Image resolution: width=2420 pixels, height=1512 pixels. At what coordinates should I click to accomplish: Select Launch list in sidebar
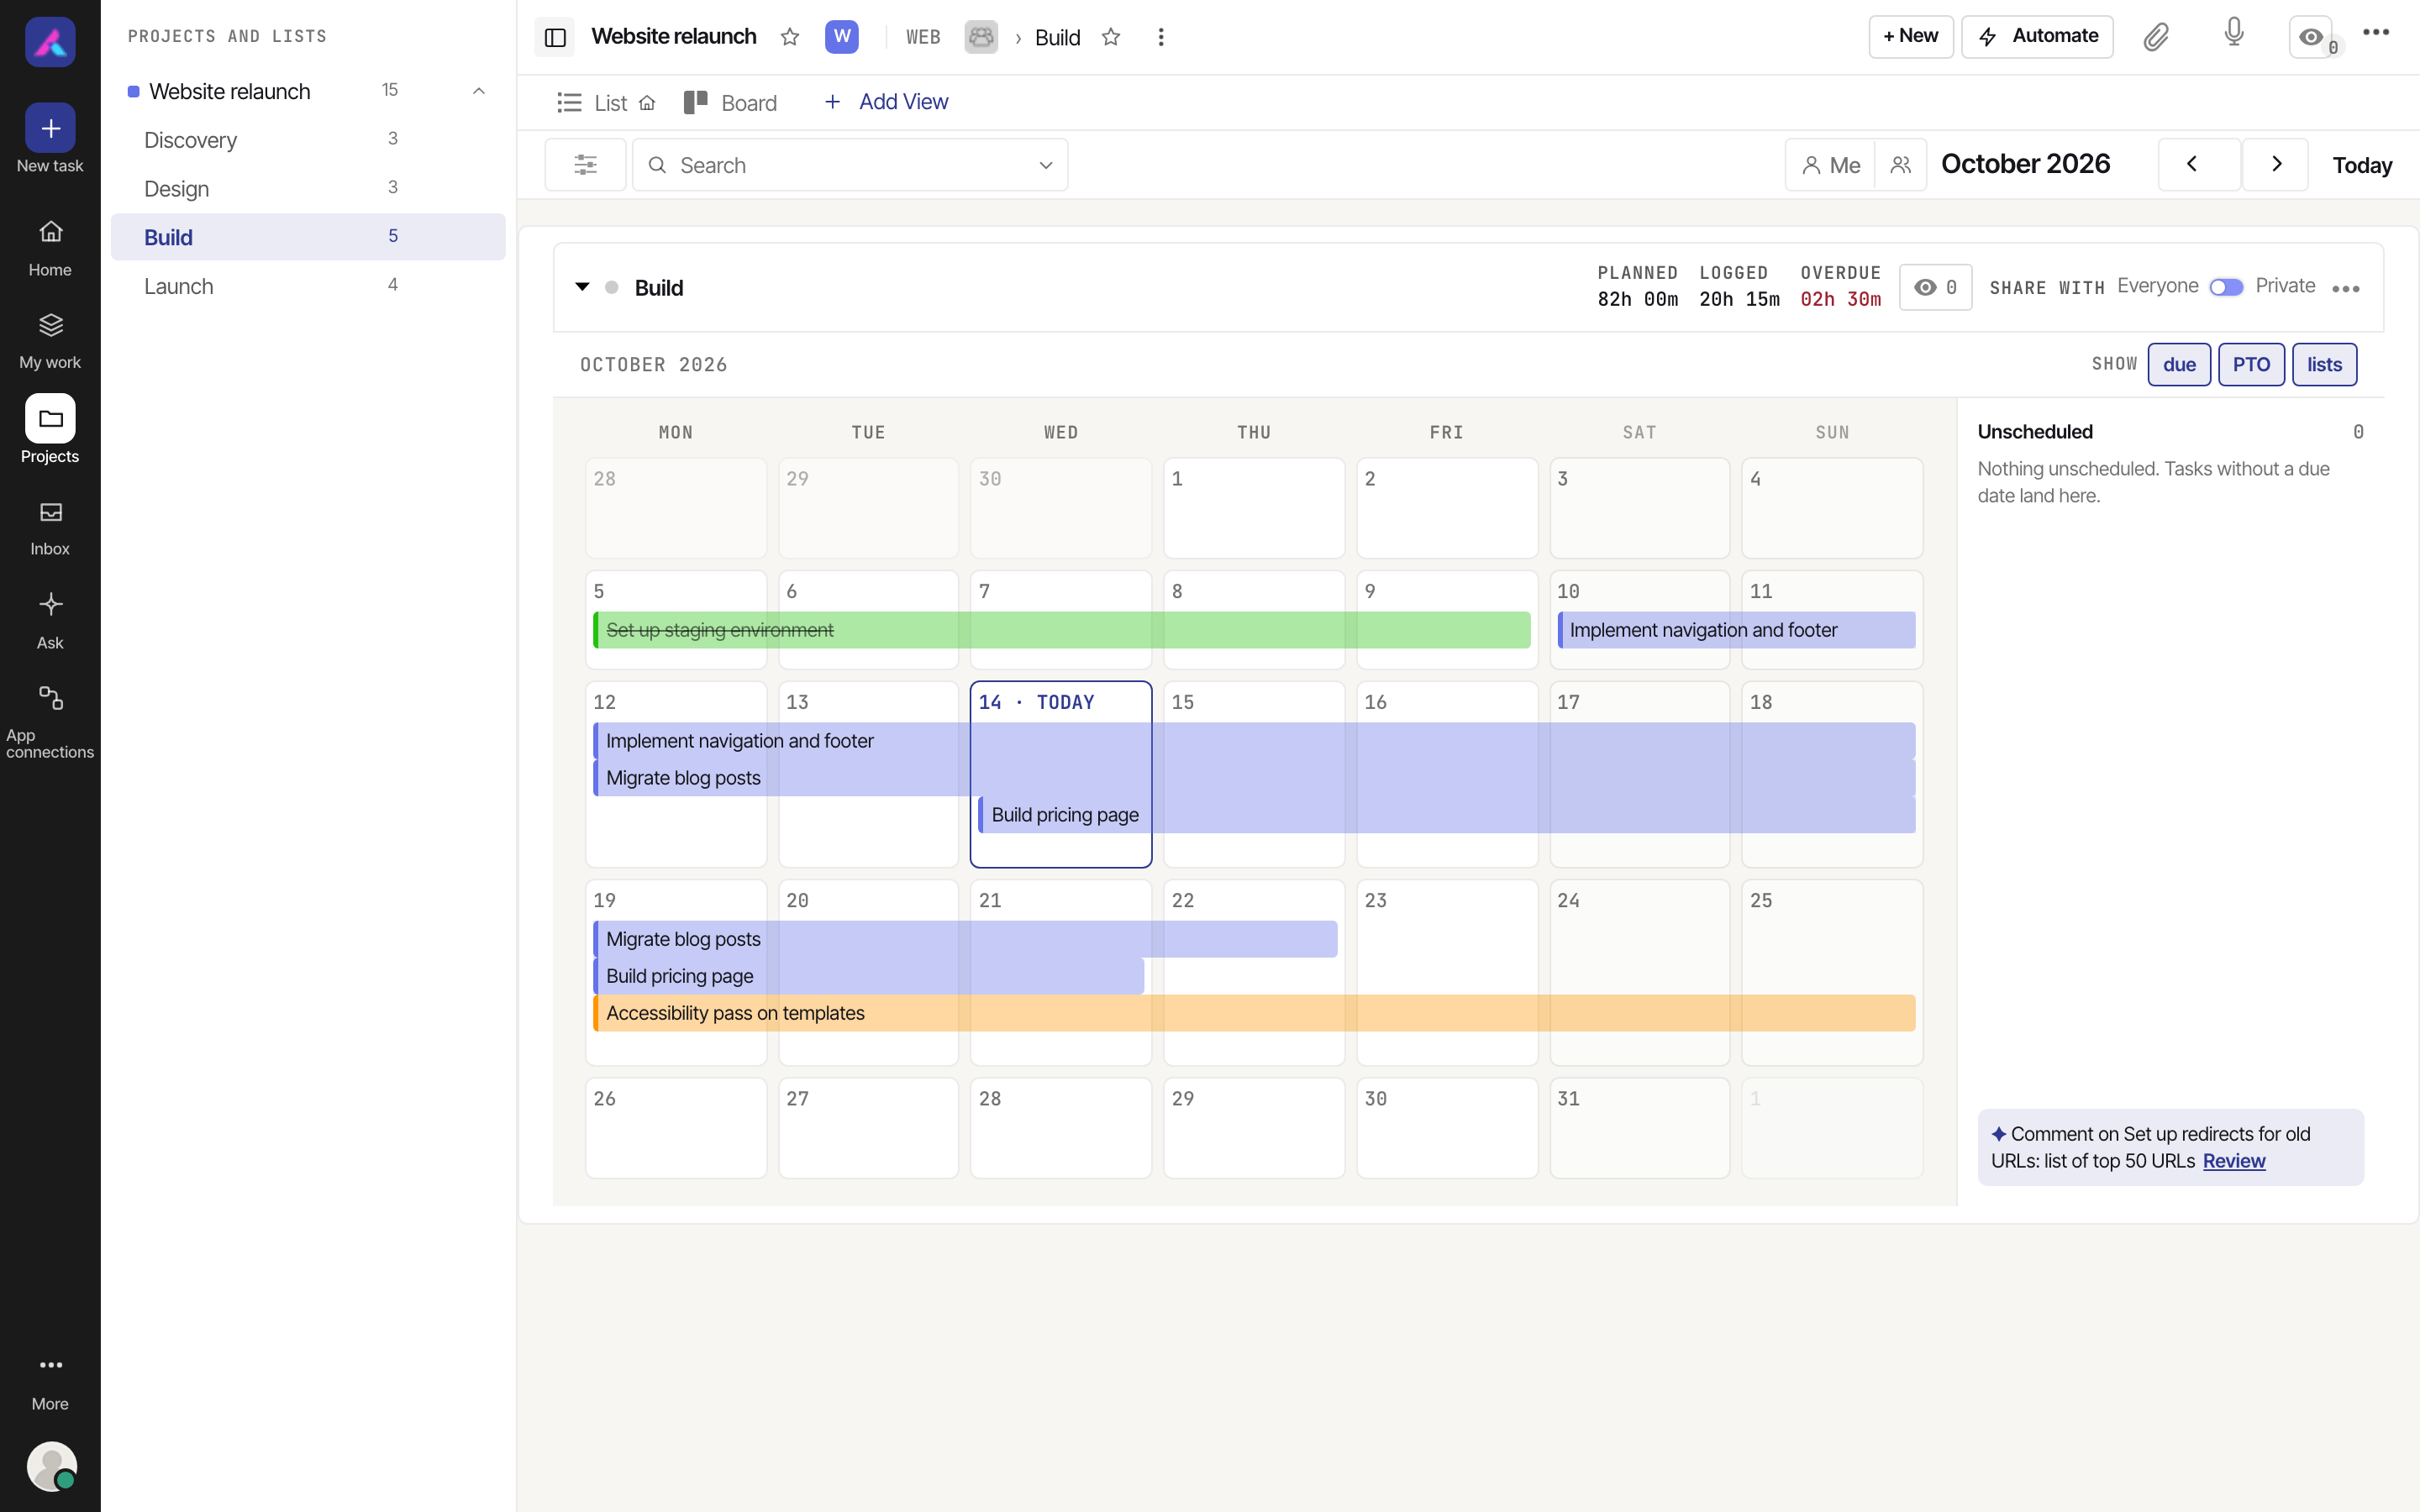(x=308, y=286)
